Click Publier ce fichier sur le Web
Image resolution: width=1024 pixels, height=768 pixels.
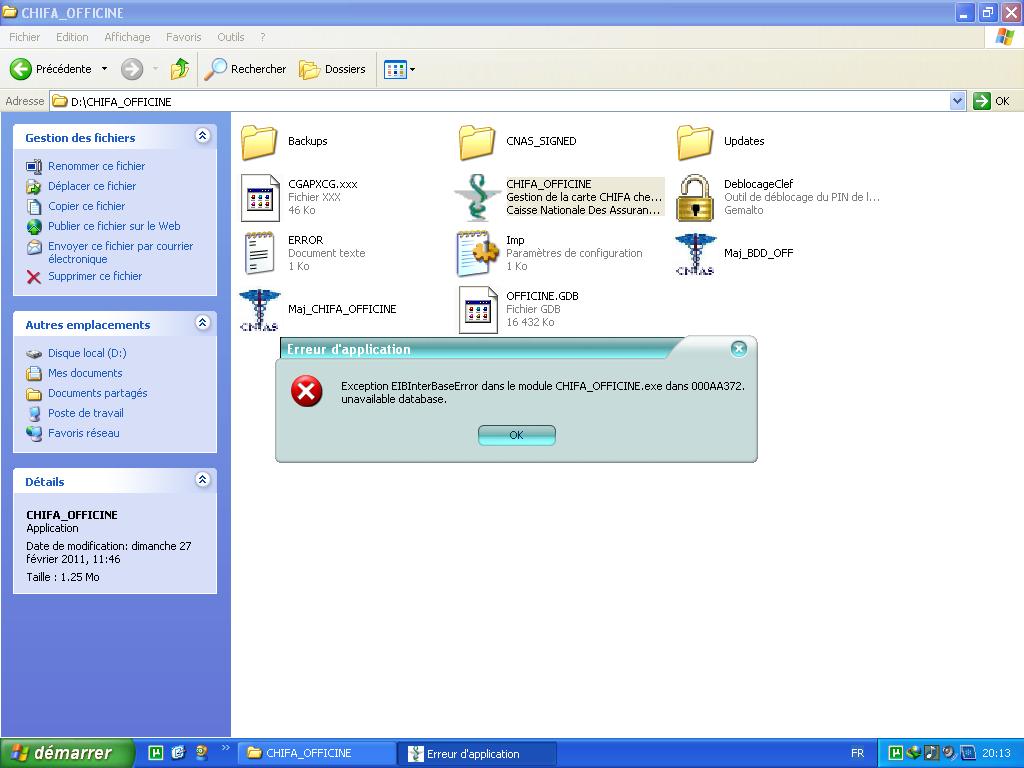(x=114, y=226)
